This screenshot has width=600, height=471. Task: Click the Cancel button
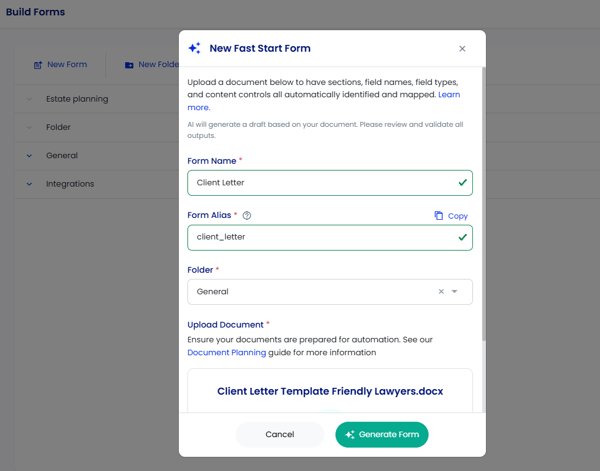click(280, 435)
